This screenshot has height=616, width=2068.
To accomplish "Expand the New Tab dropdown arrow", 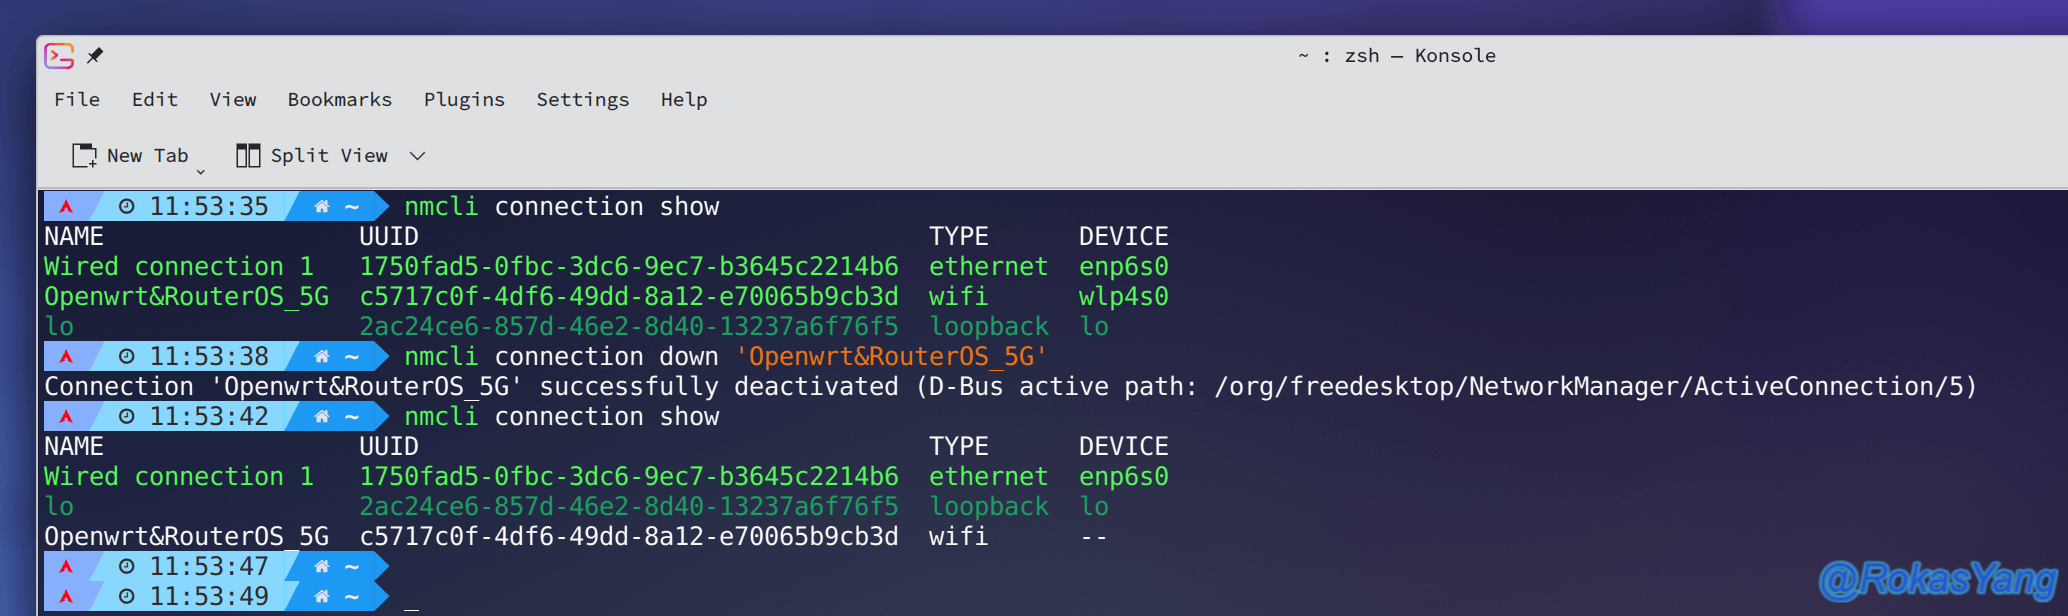I will tap(200, 171).
